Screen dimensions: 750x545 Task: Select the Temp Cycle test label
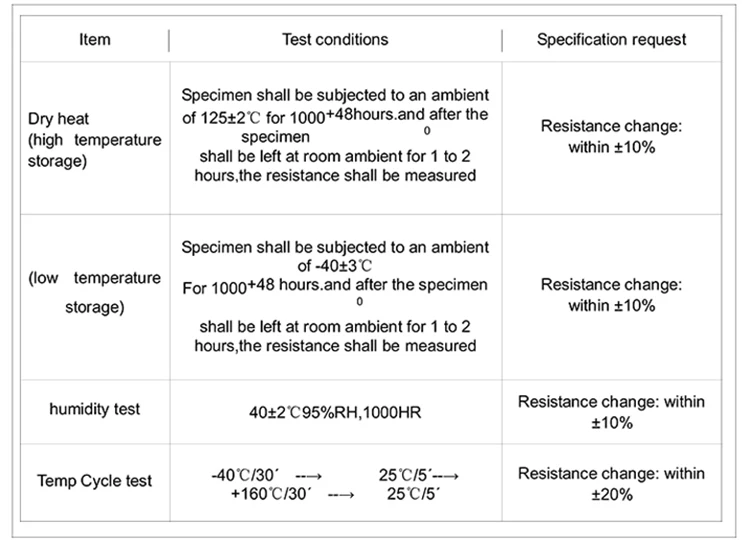click(94, 481)
